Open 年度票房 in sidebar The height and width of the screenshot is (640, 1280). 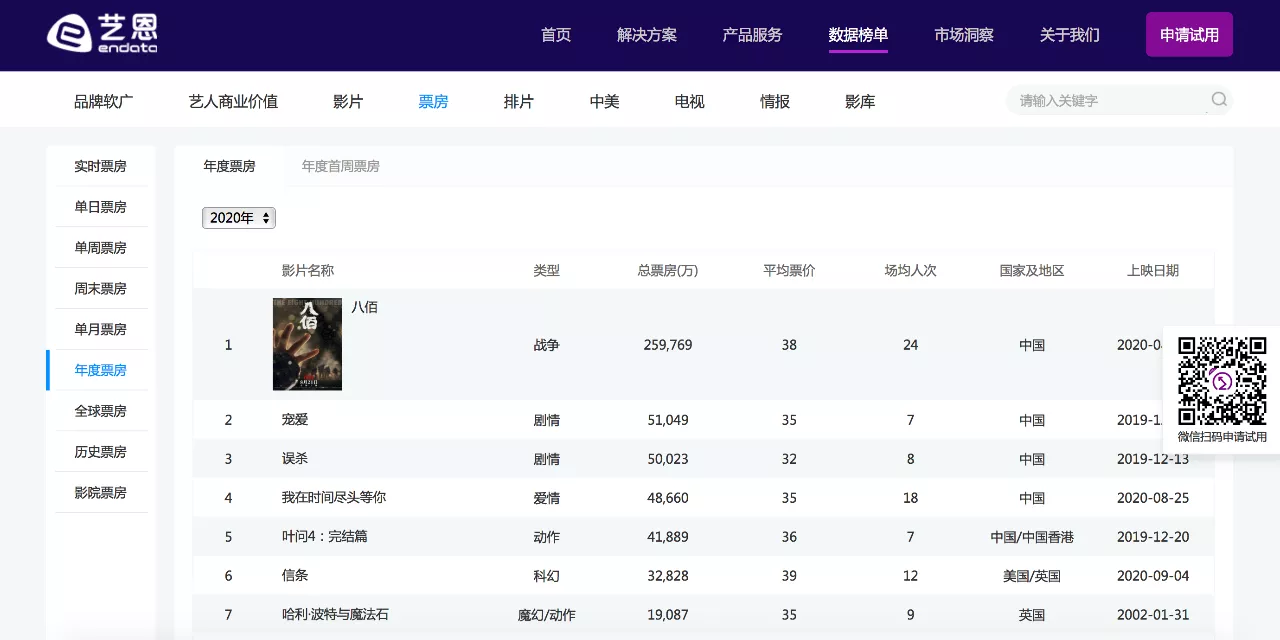point(100,370)
